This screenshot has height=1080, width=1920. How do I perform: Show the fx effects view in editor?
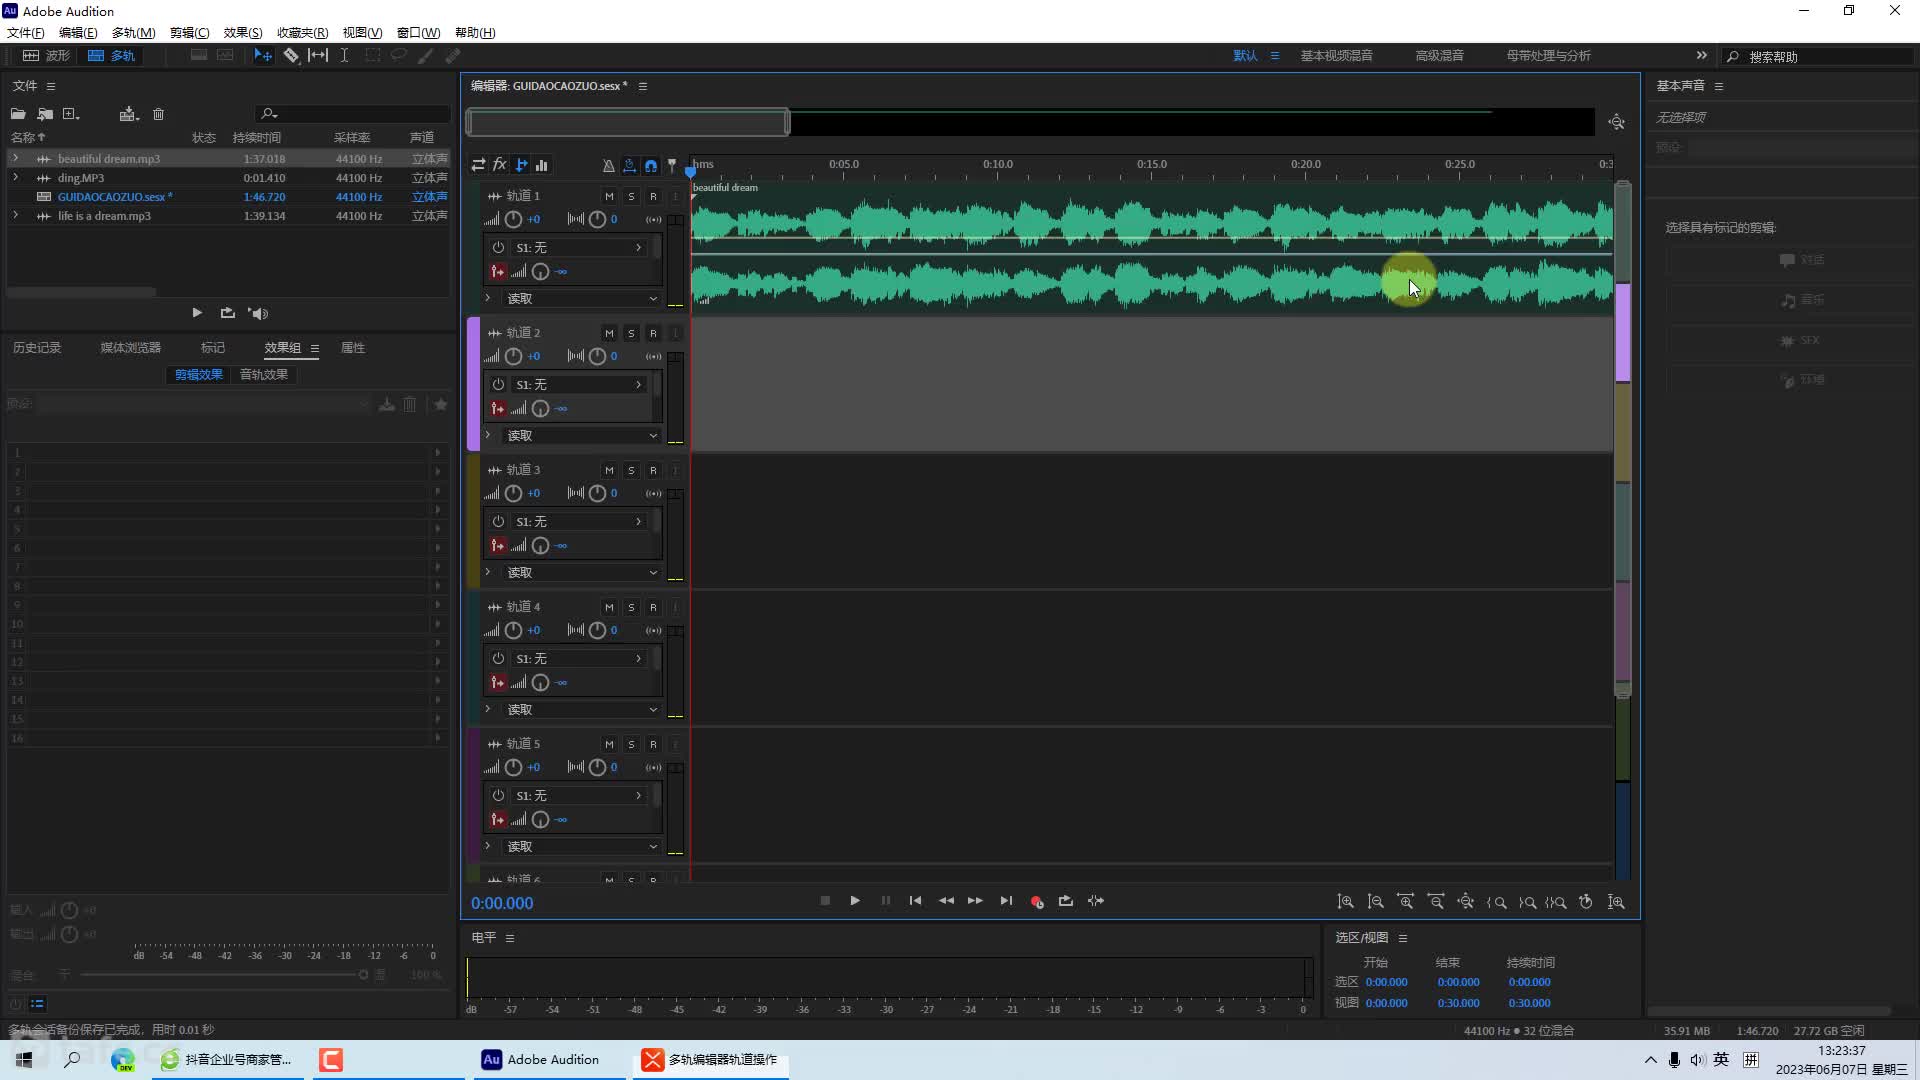point(499,165)
